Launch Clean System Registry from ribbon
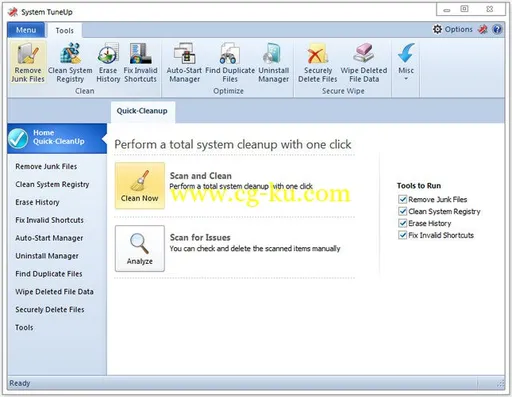Screen dimensions: 512x397 tap(70, 62)
